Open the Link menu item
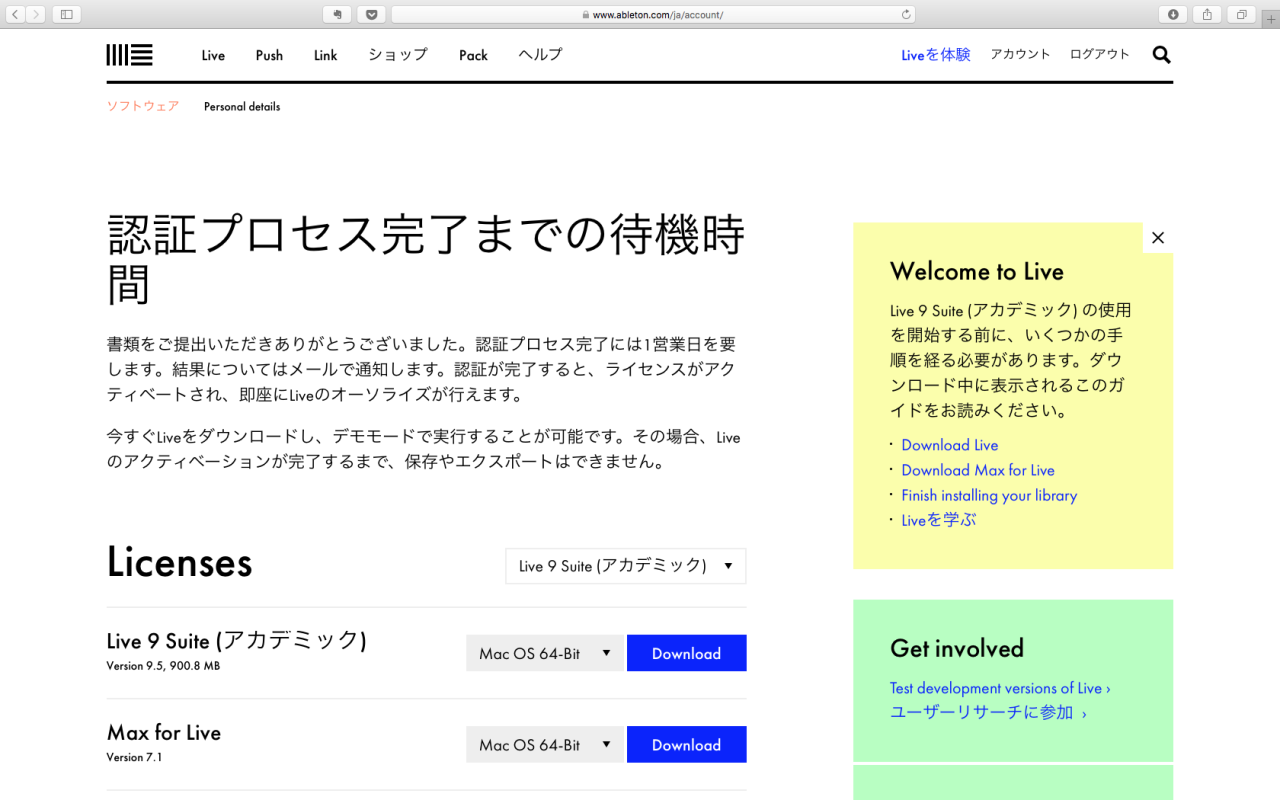Viewport: 1280px width, 800px height. [x=326, y=55]
